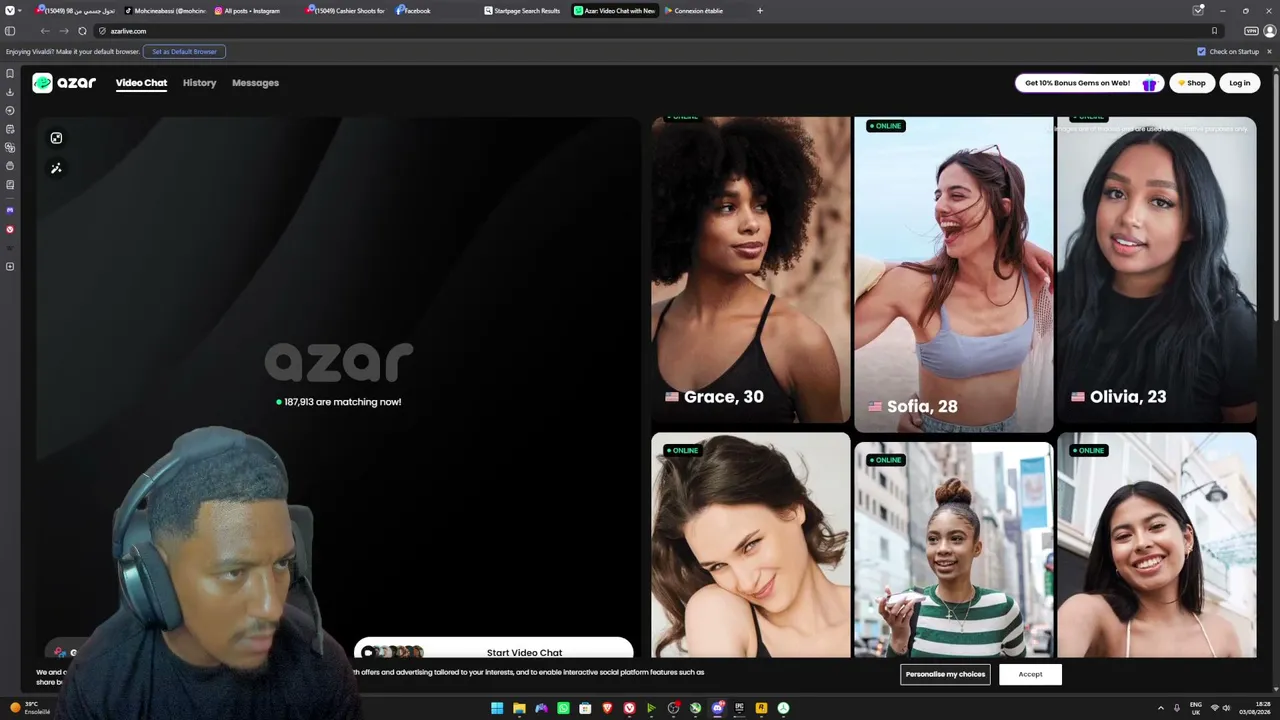
Task: Open the Bookmarks panel in the Vivaldi sidebar
Action: tap(10, 73)
